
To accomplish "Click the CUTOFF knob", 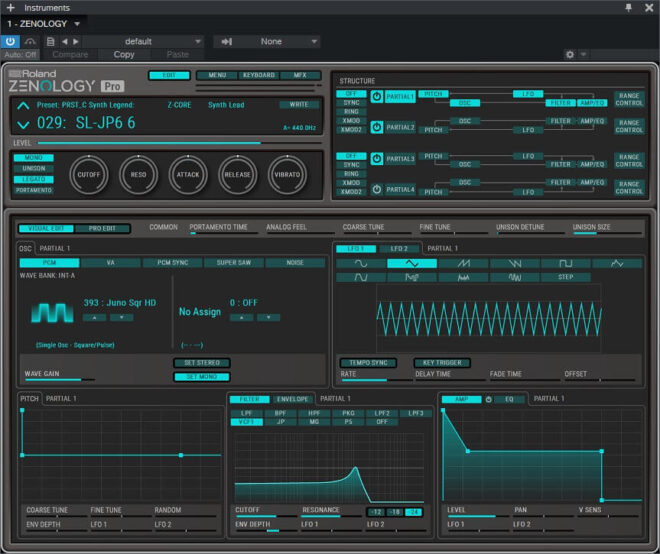I will (89, 175).
